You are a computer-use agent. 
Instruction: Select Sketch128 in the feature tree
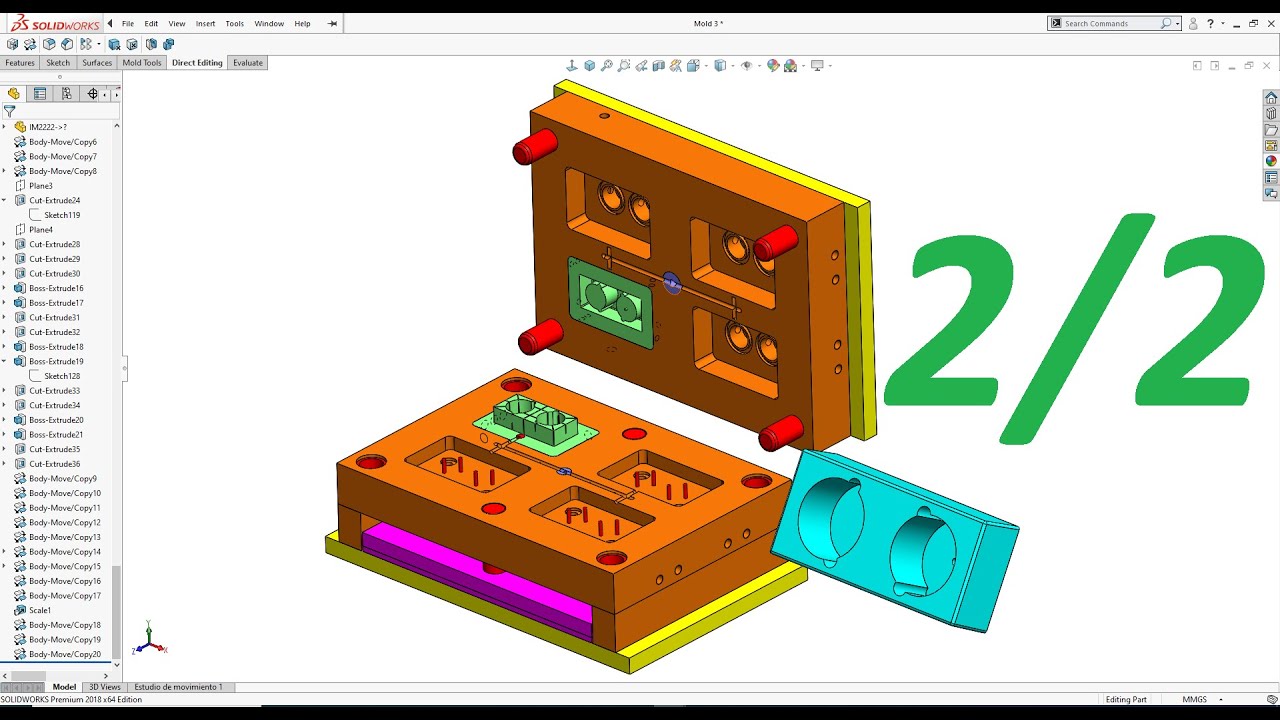[62, 376]
